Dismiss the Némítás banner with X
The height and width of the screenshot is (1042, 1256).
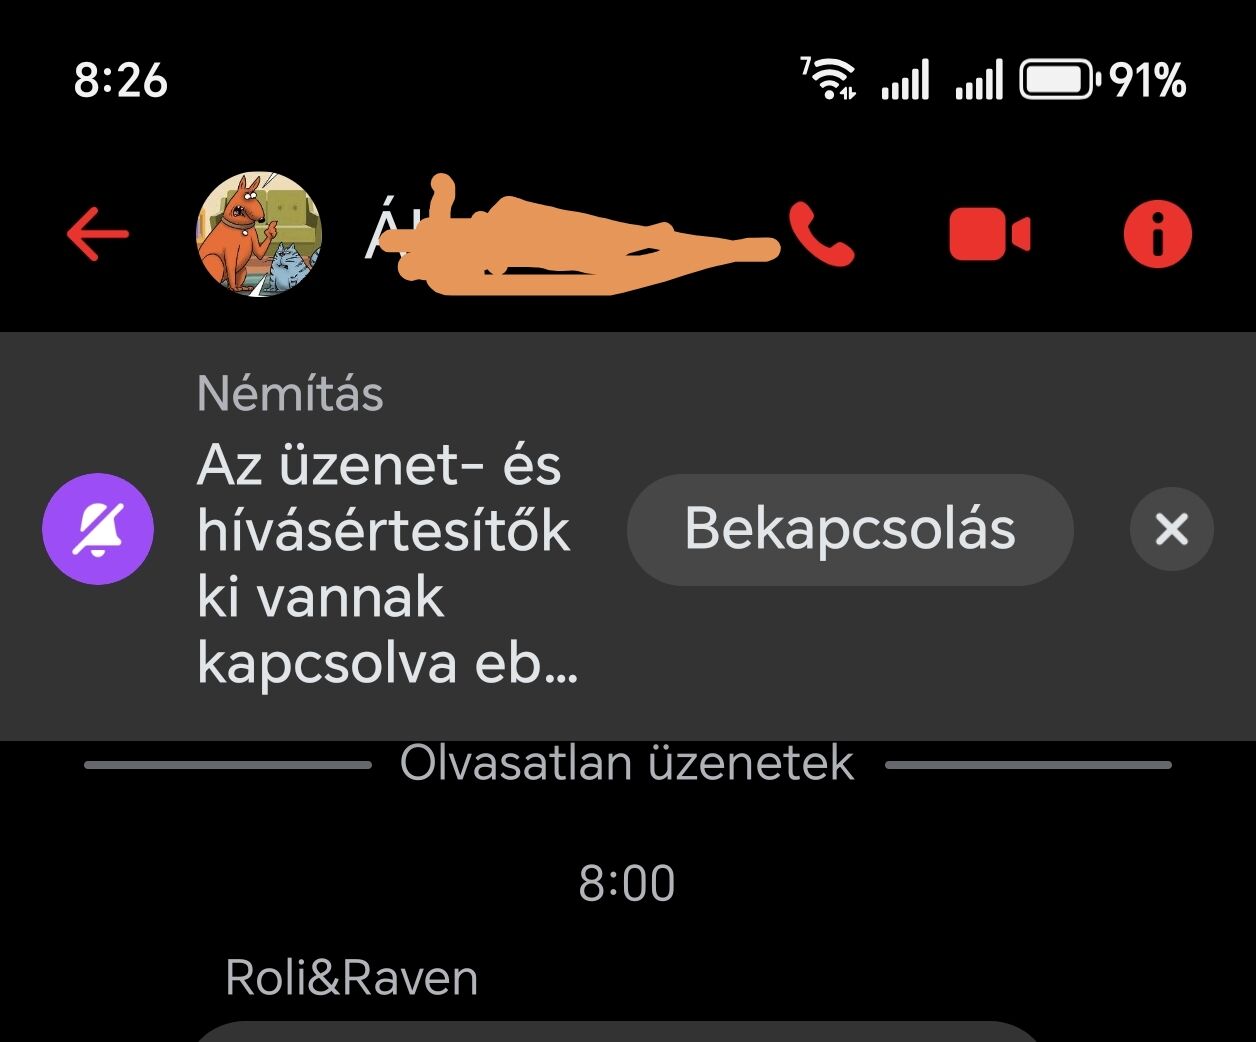tap(1171, 529)
